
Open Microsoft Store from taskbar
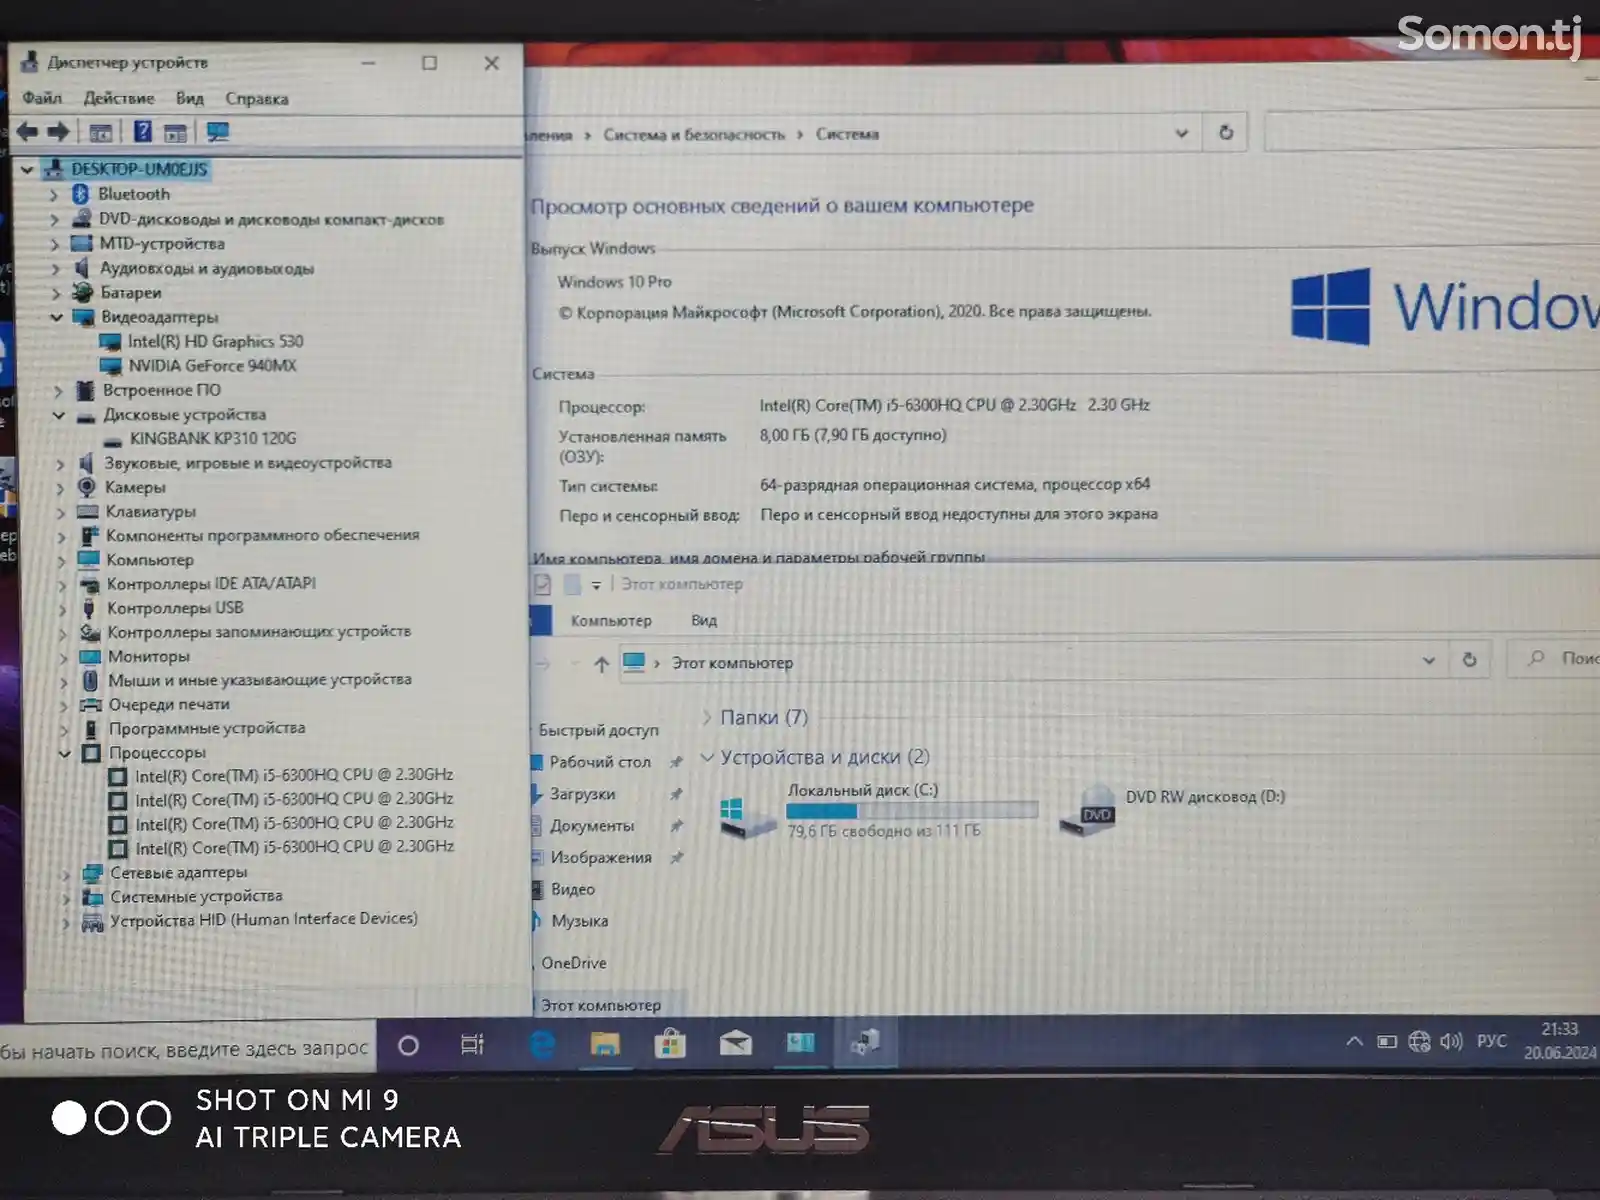tap(670, 1044)
